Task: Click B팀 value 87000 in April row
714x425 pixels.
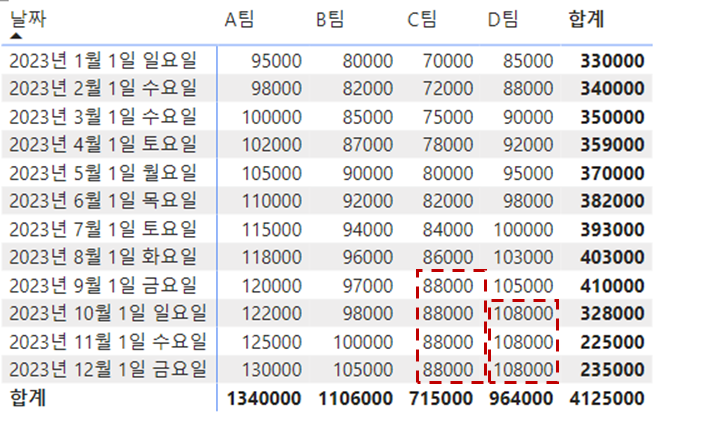Action: (x=368, y=145)
